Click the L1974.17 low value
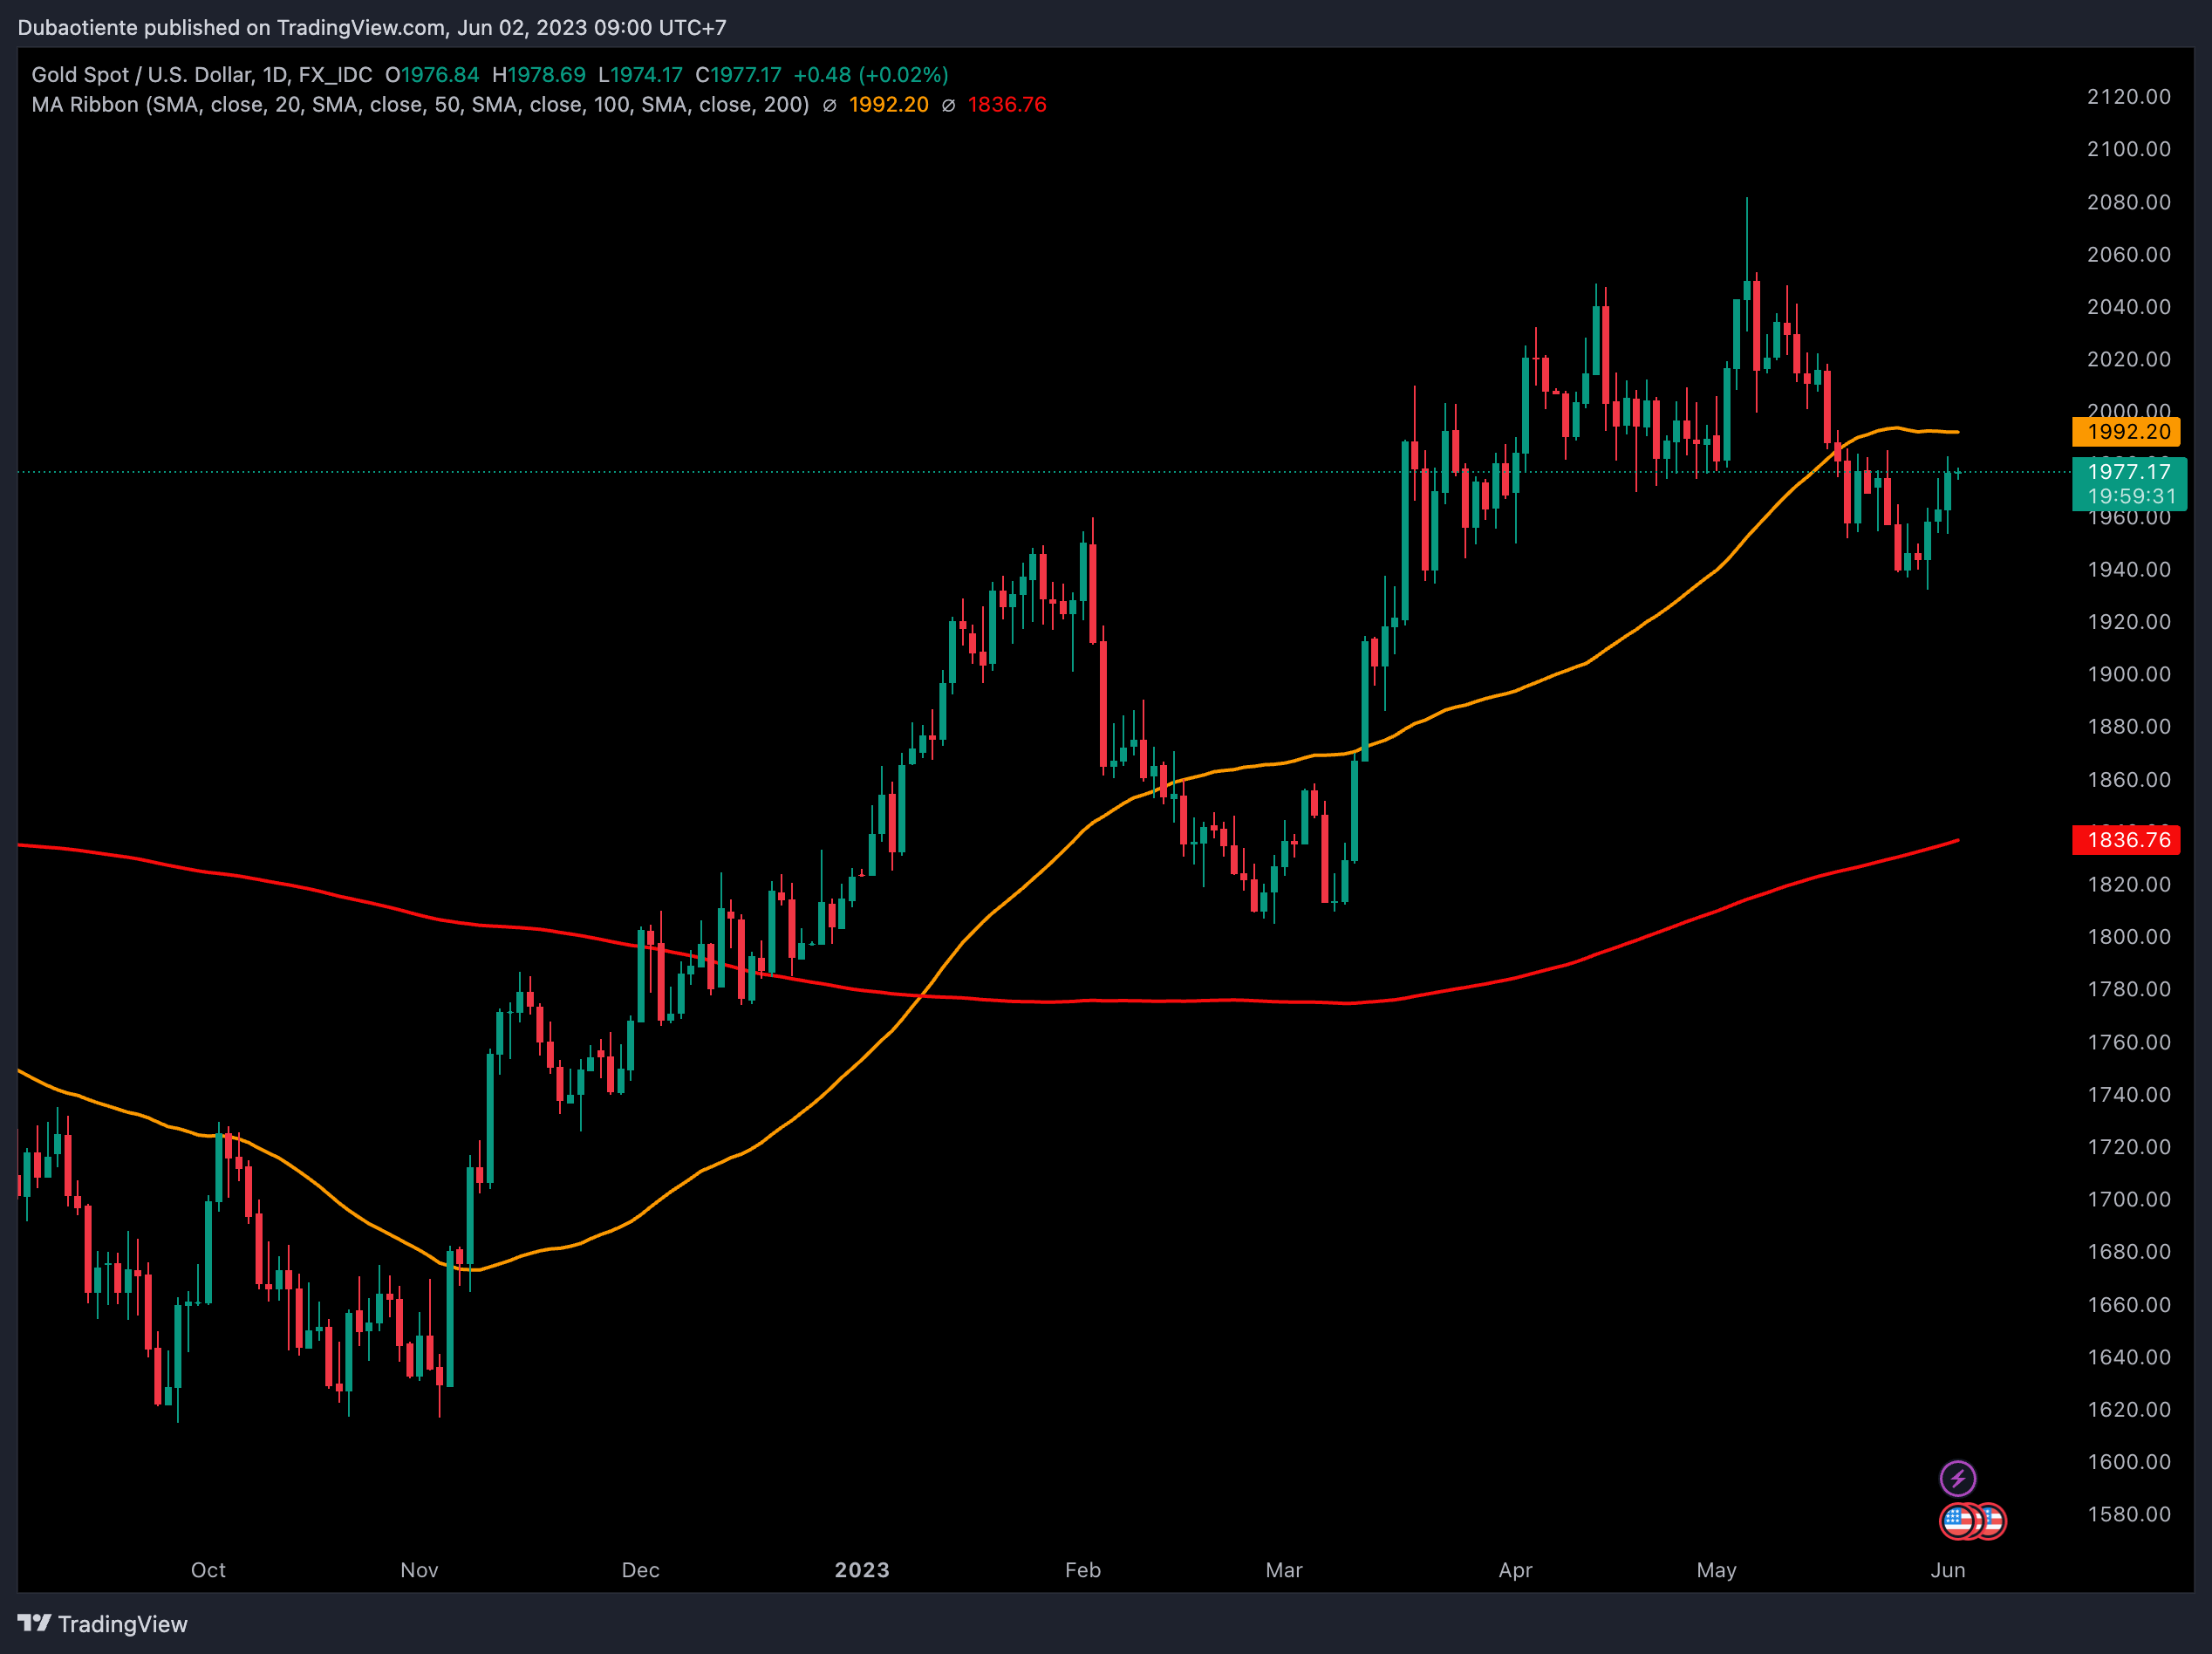2212x1654 pixels. (640, 75)
